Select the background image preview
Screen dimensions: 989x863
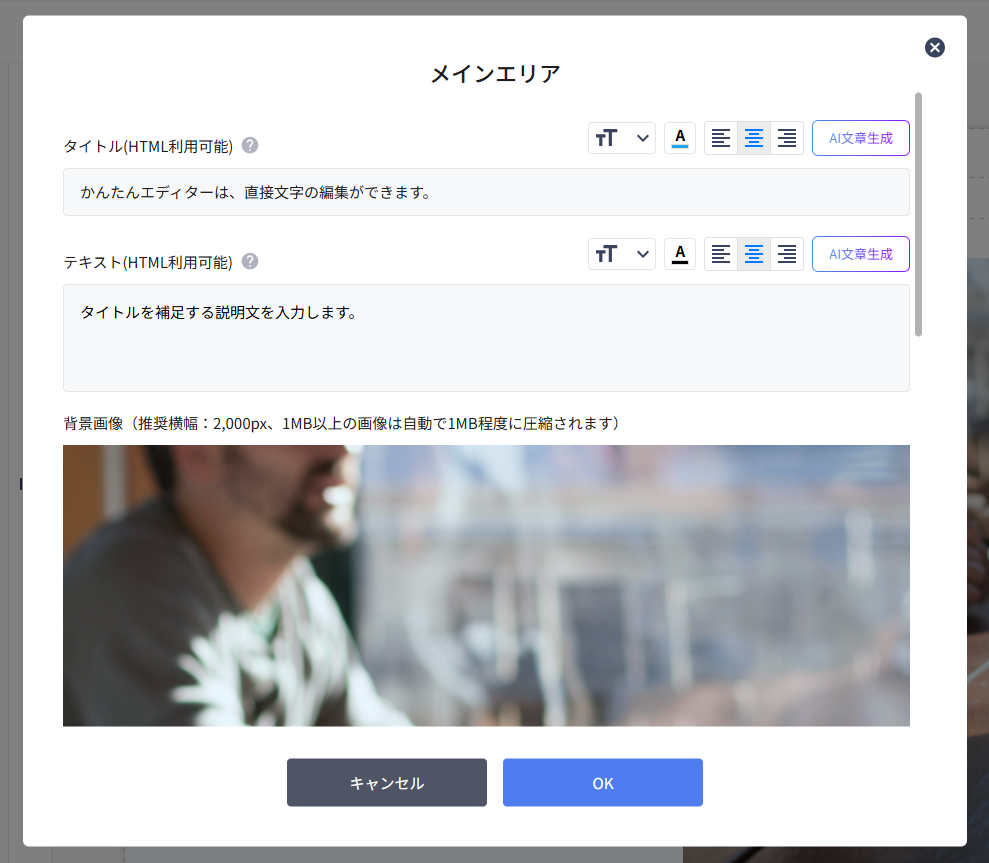pos(486,585)
